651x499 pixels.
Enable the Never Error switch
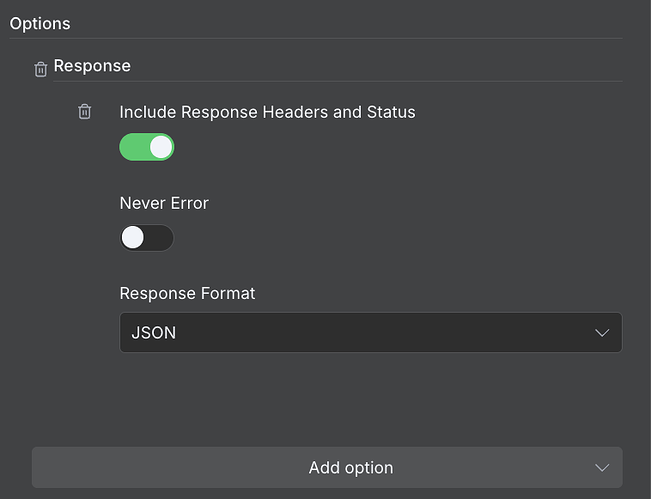click(x=147, y=238)
